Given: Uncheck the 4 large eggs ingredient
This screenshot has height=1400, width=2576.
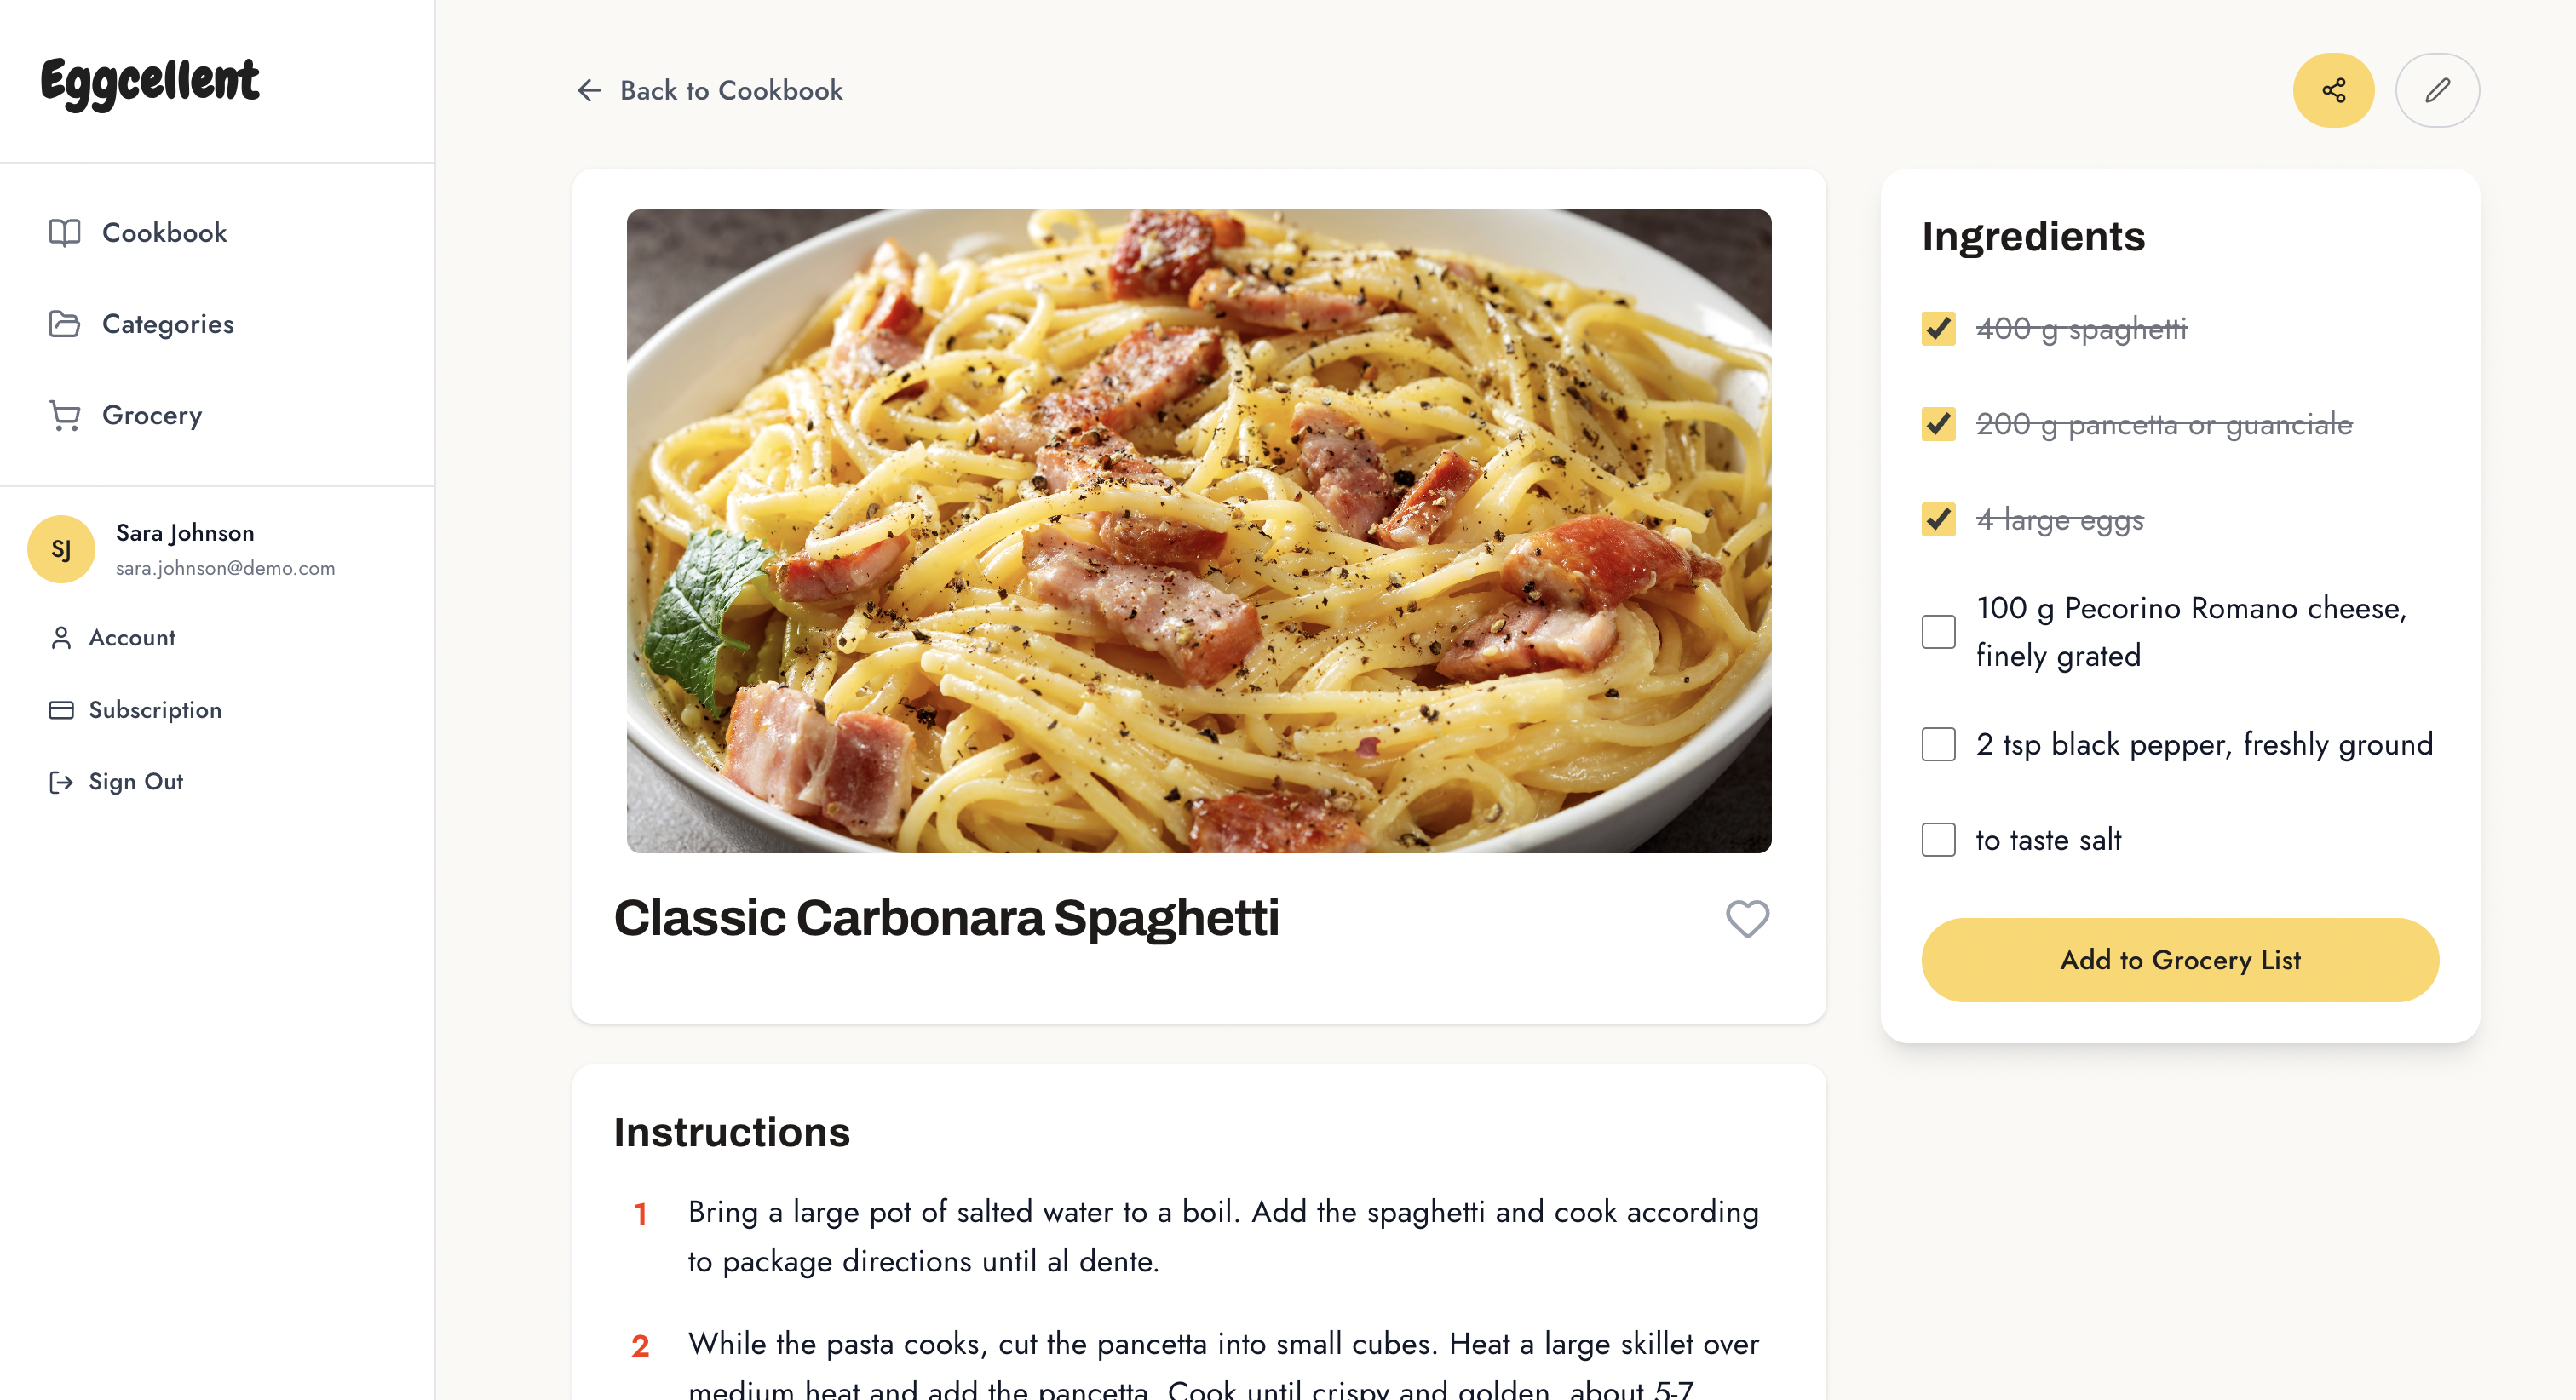Looking at the screenshot, I should point(1938,520).
